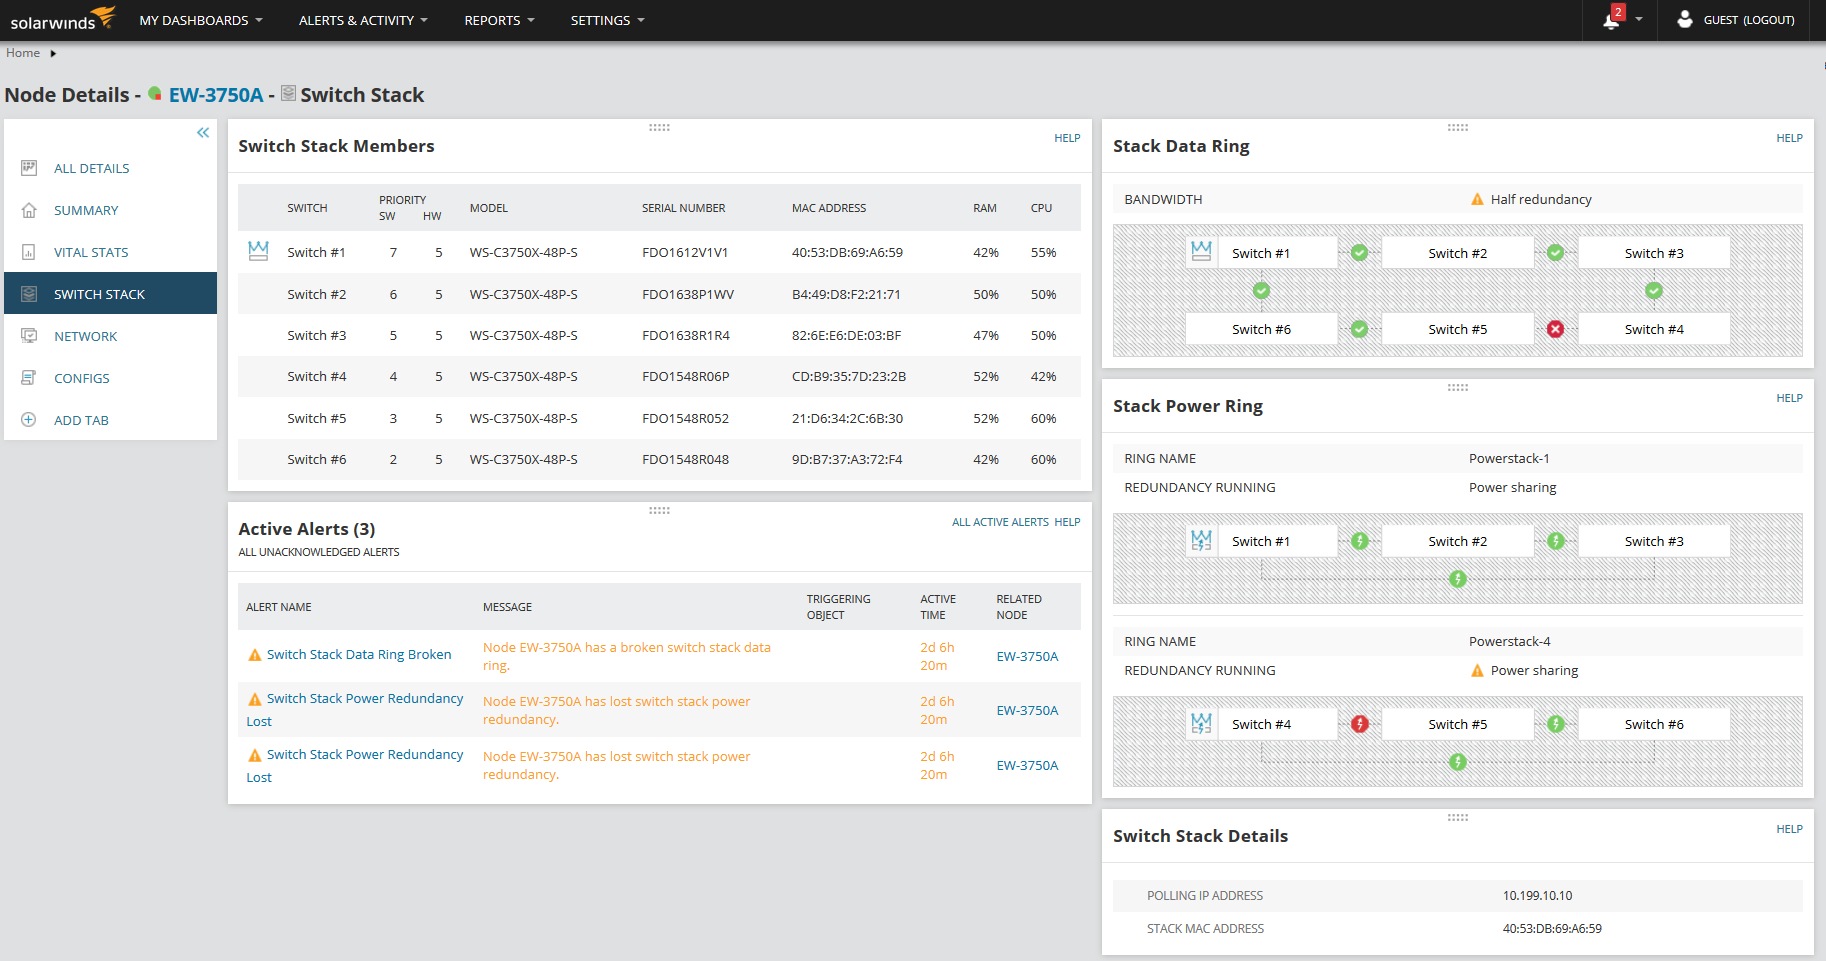Click the red power fault icon next to Switch #4 in Powerstack-4
This screenshot has width=1826, height=961.
click(x=1360, y=724)
